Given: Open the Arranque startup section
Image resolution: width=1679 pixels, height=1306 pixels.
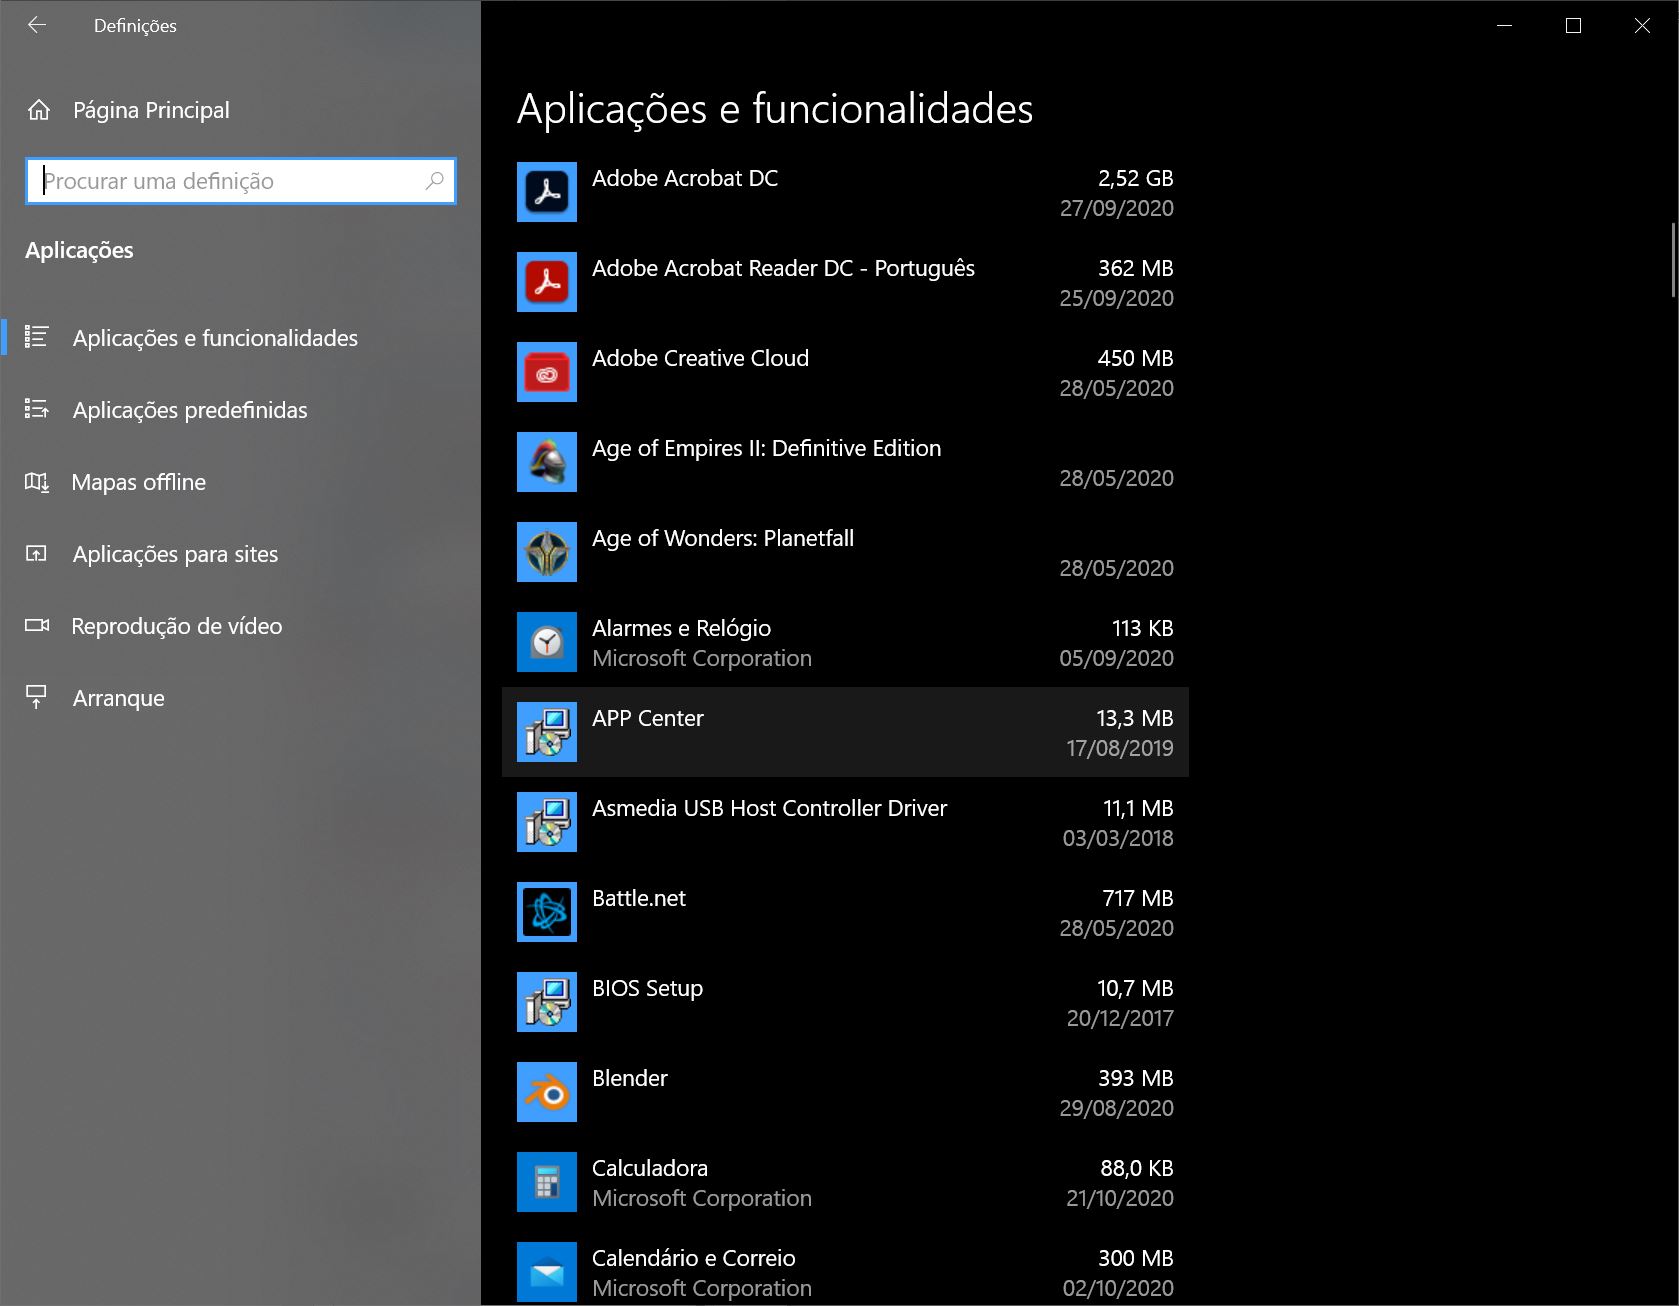Looking at the screenshot, I should click(x=240, y=698).
